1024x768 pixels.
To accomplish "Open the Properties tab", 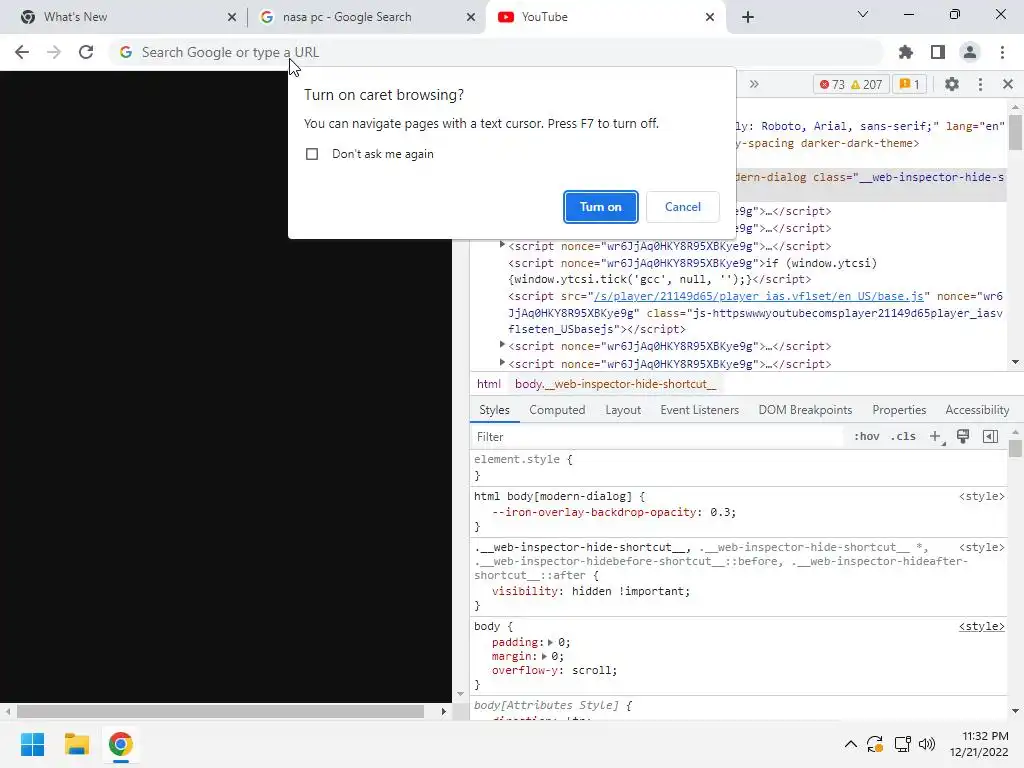I will pos(899,410).
